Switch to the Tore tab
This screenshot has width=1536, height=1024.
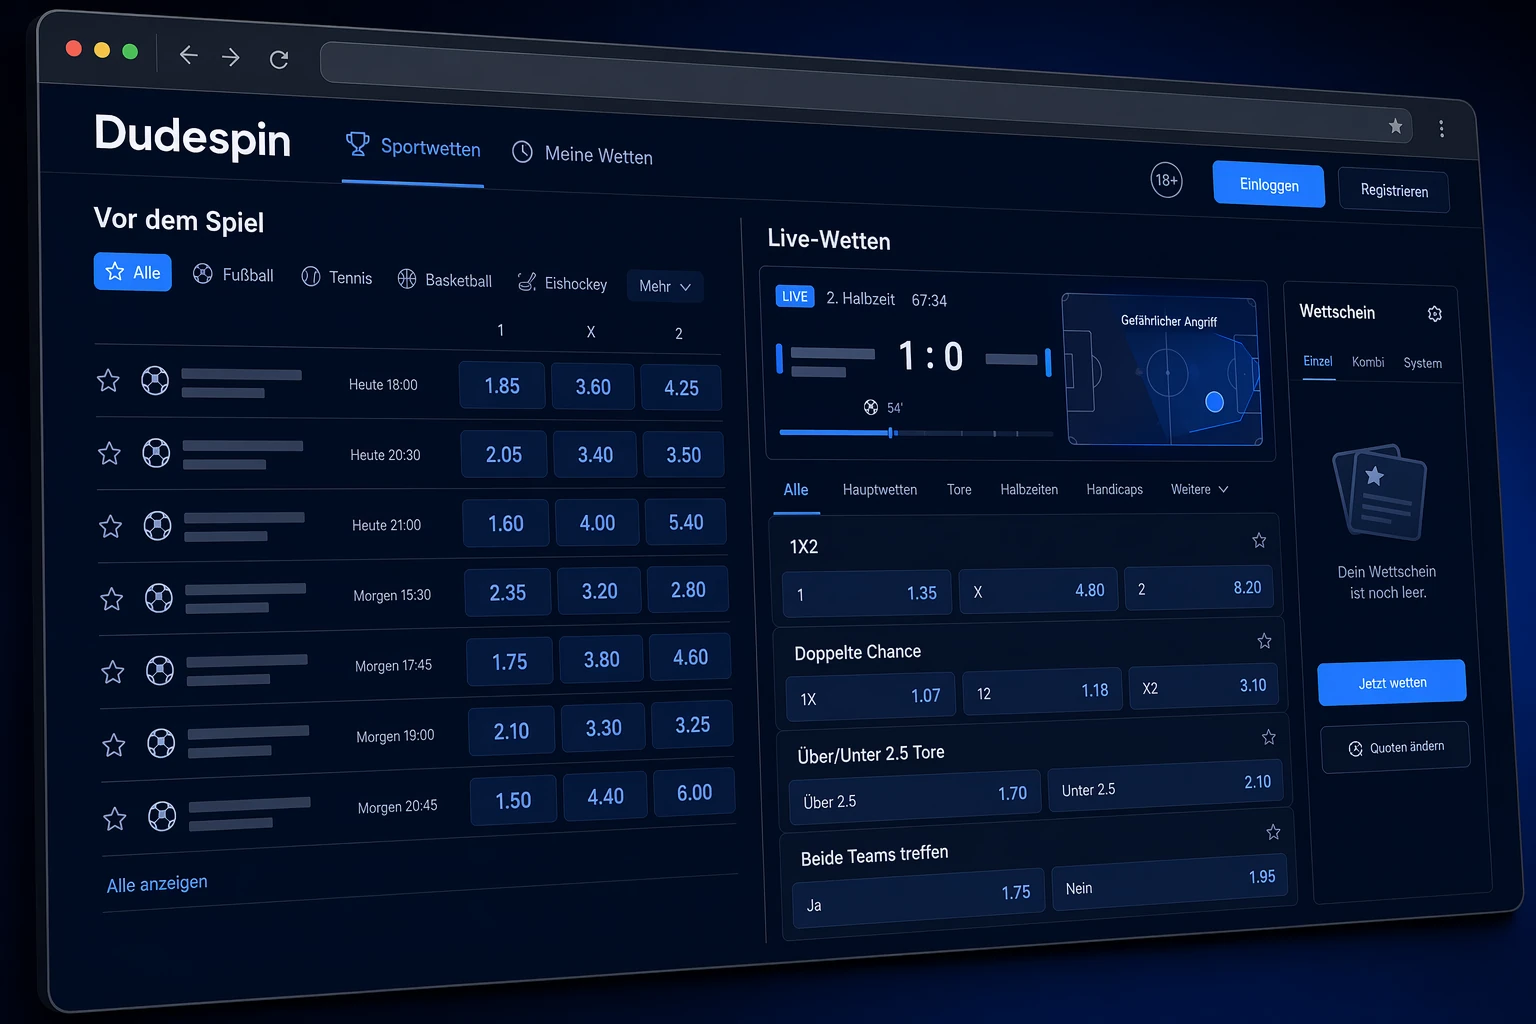click(x=959, y=490)
